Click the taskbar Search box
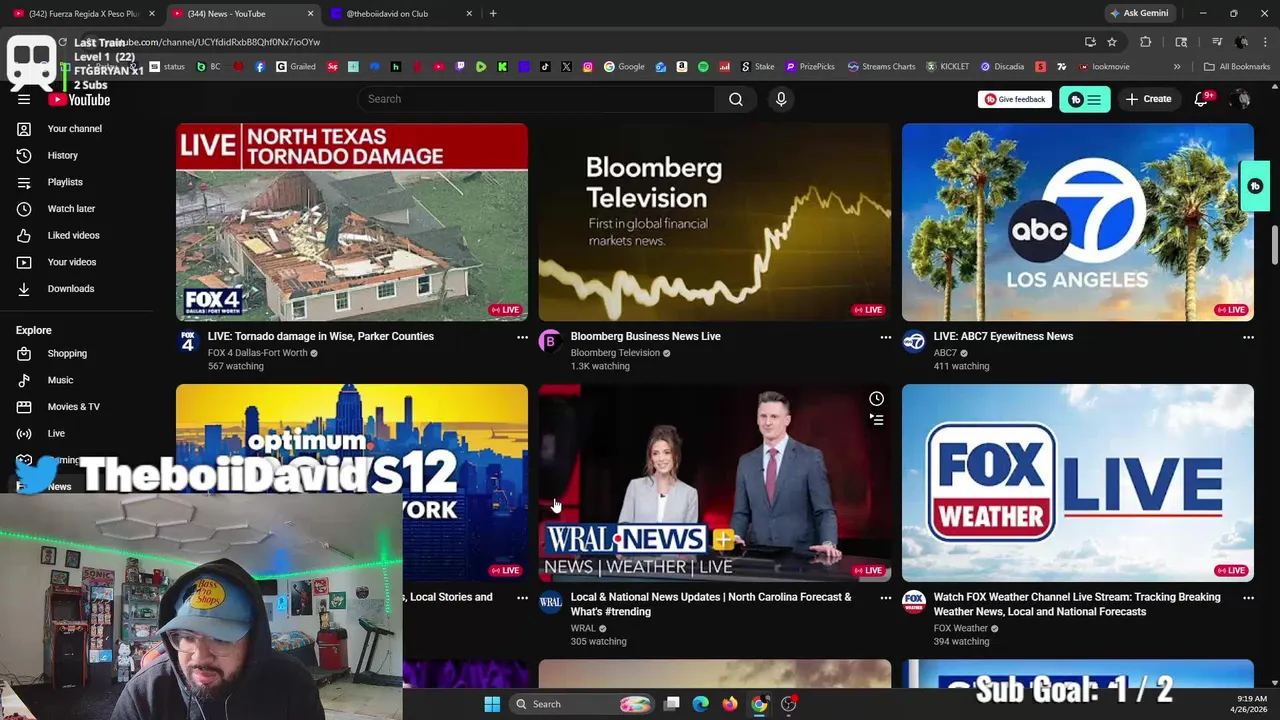1280x720 pixels. tap(583, 704)
